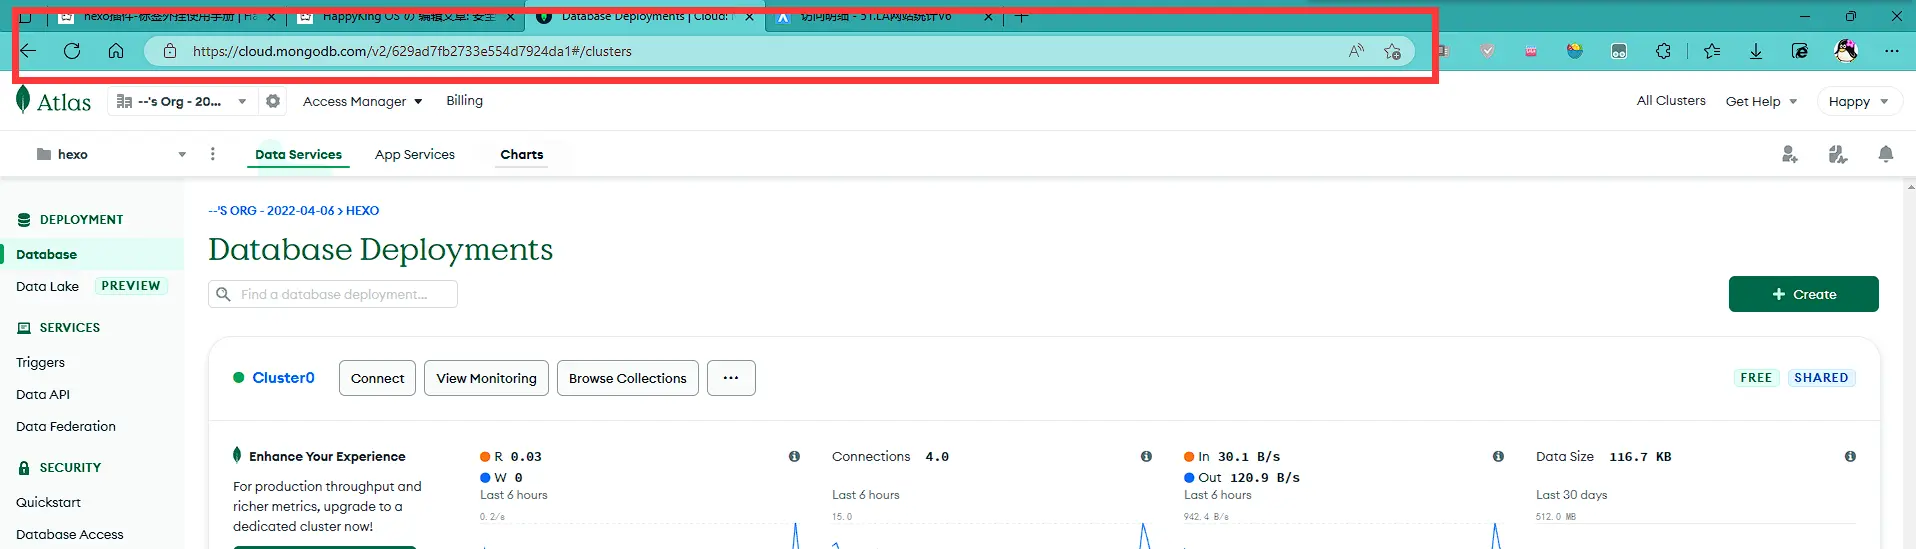This screenshot has width=1916, height=549.
Task: Click View Monitoring button
Action: click(x=486, y=378)
